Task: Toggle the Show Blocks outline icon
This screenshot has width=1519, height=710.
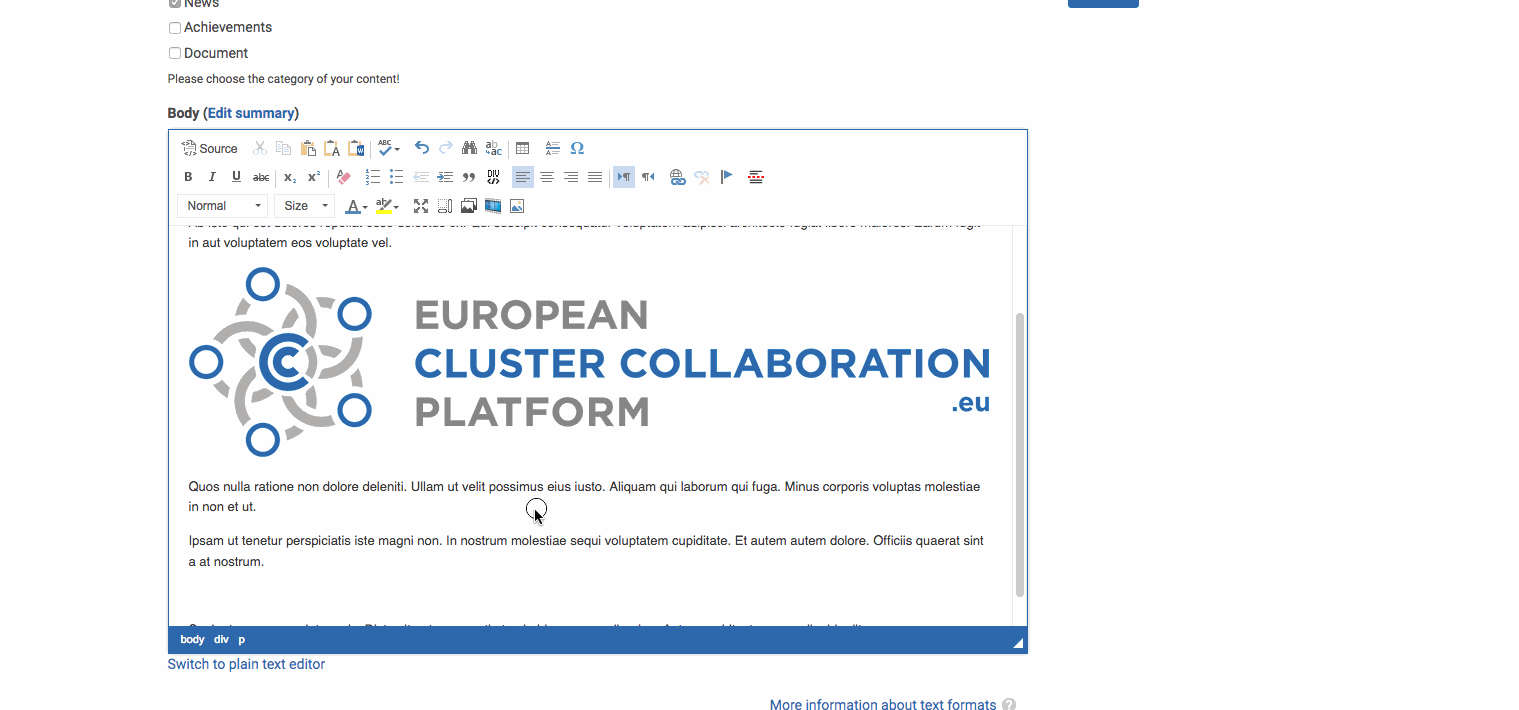Action: click(445, 206)
